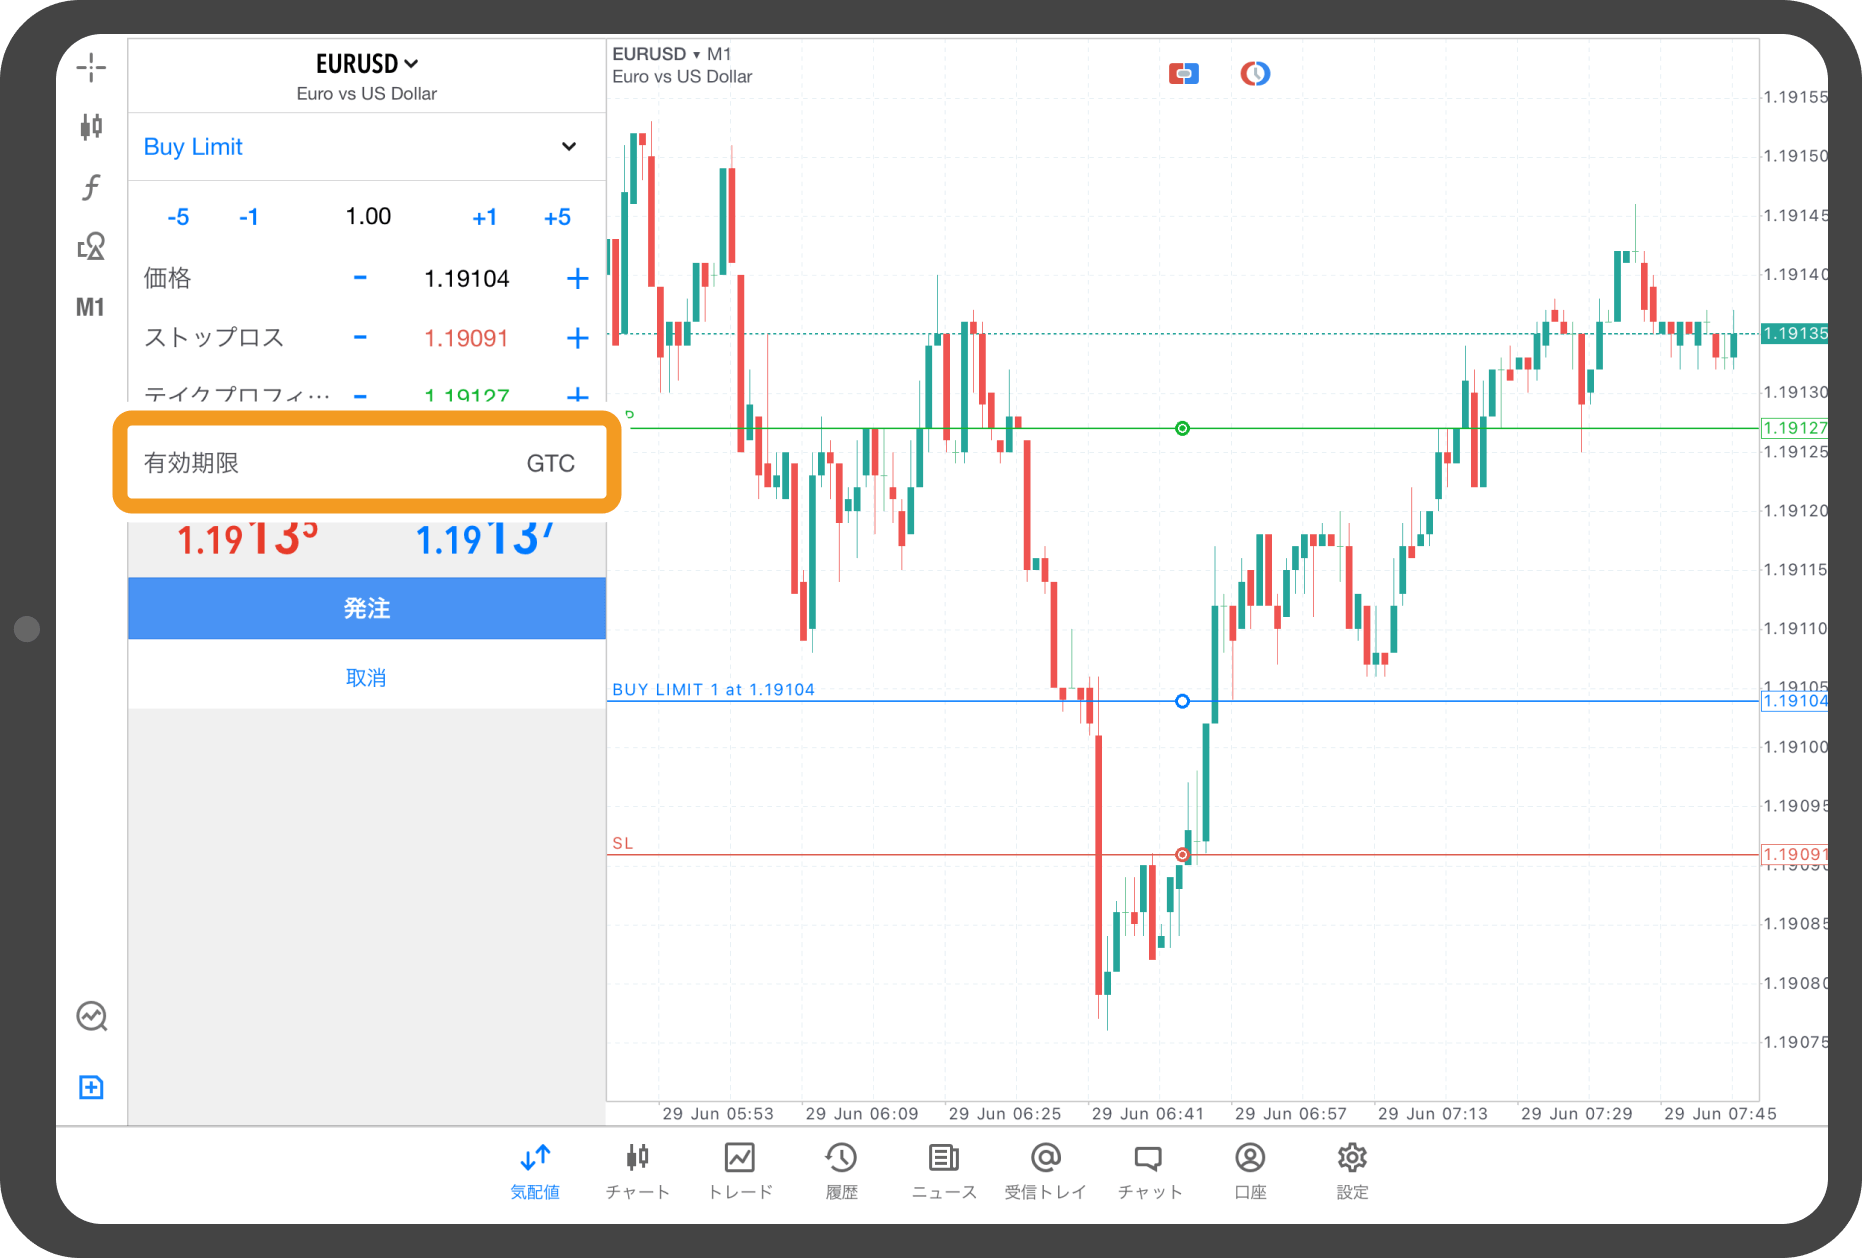Select the green take profit line handle

pos(1182,428)
